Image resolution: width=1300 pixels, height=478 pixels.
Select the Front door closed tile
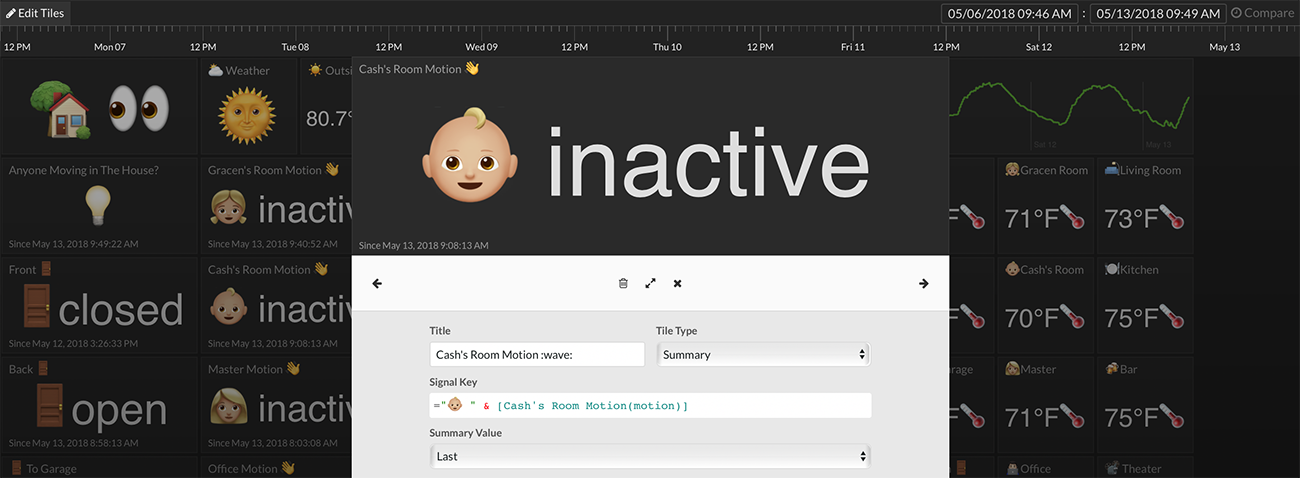pyautogui.click(x=100, y=305)
